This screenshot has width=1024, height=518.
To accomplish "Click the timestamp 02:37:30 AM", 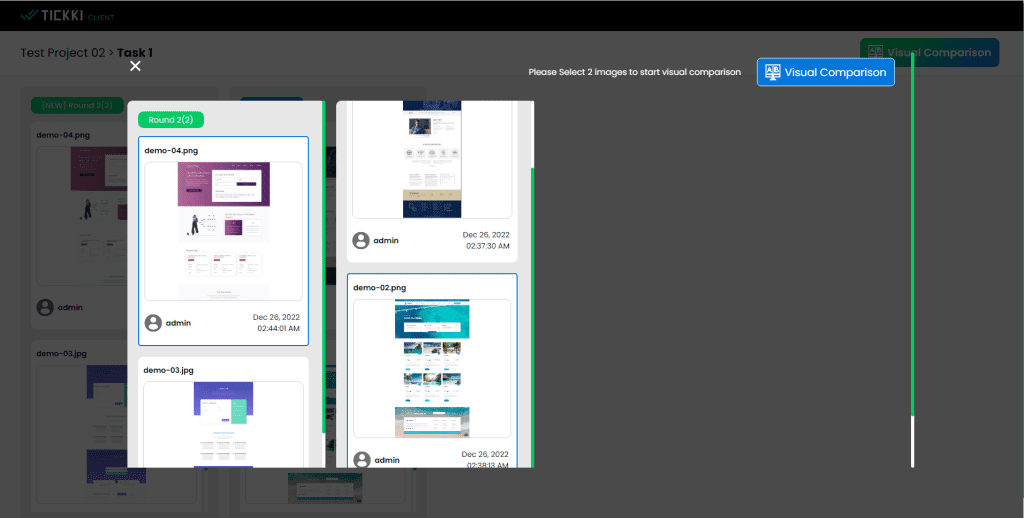I will coord(488,246).
